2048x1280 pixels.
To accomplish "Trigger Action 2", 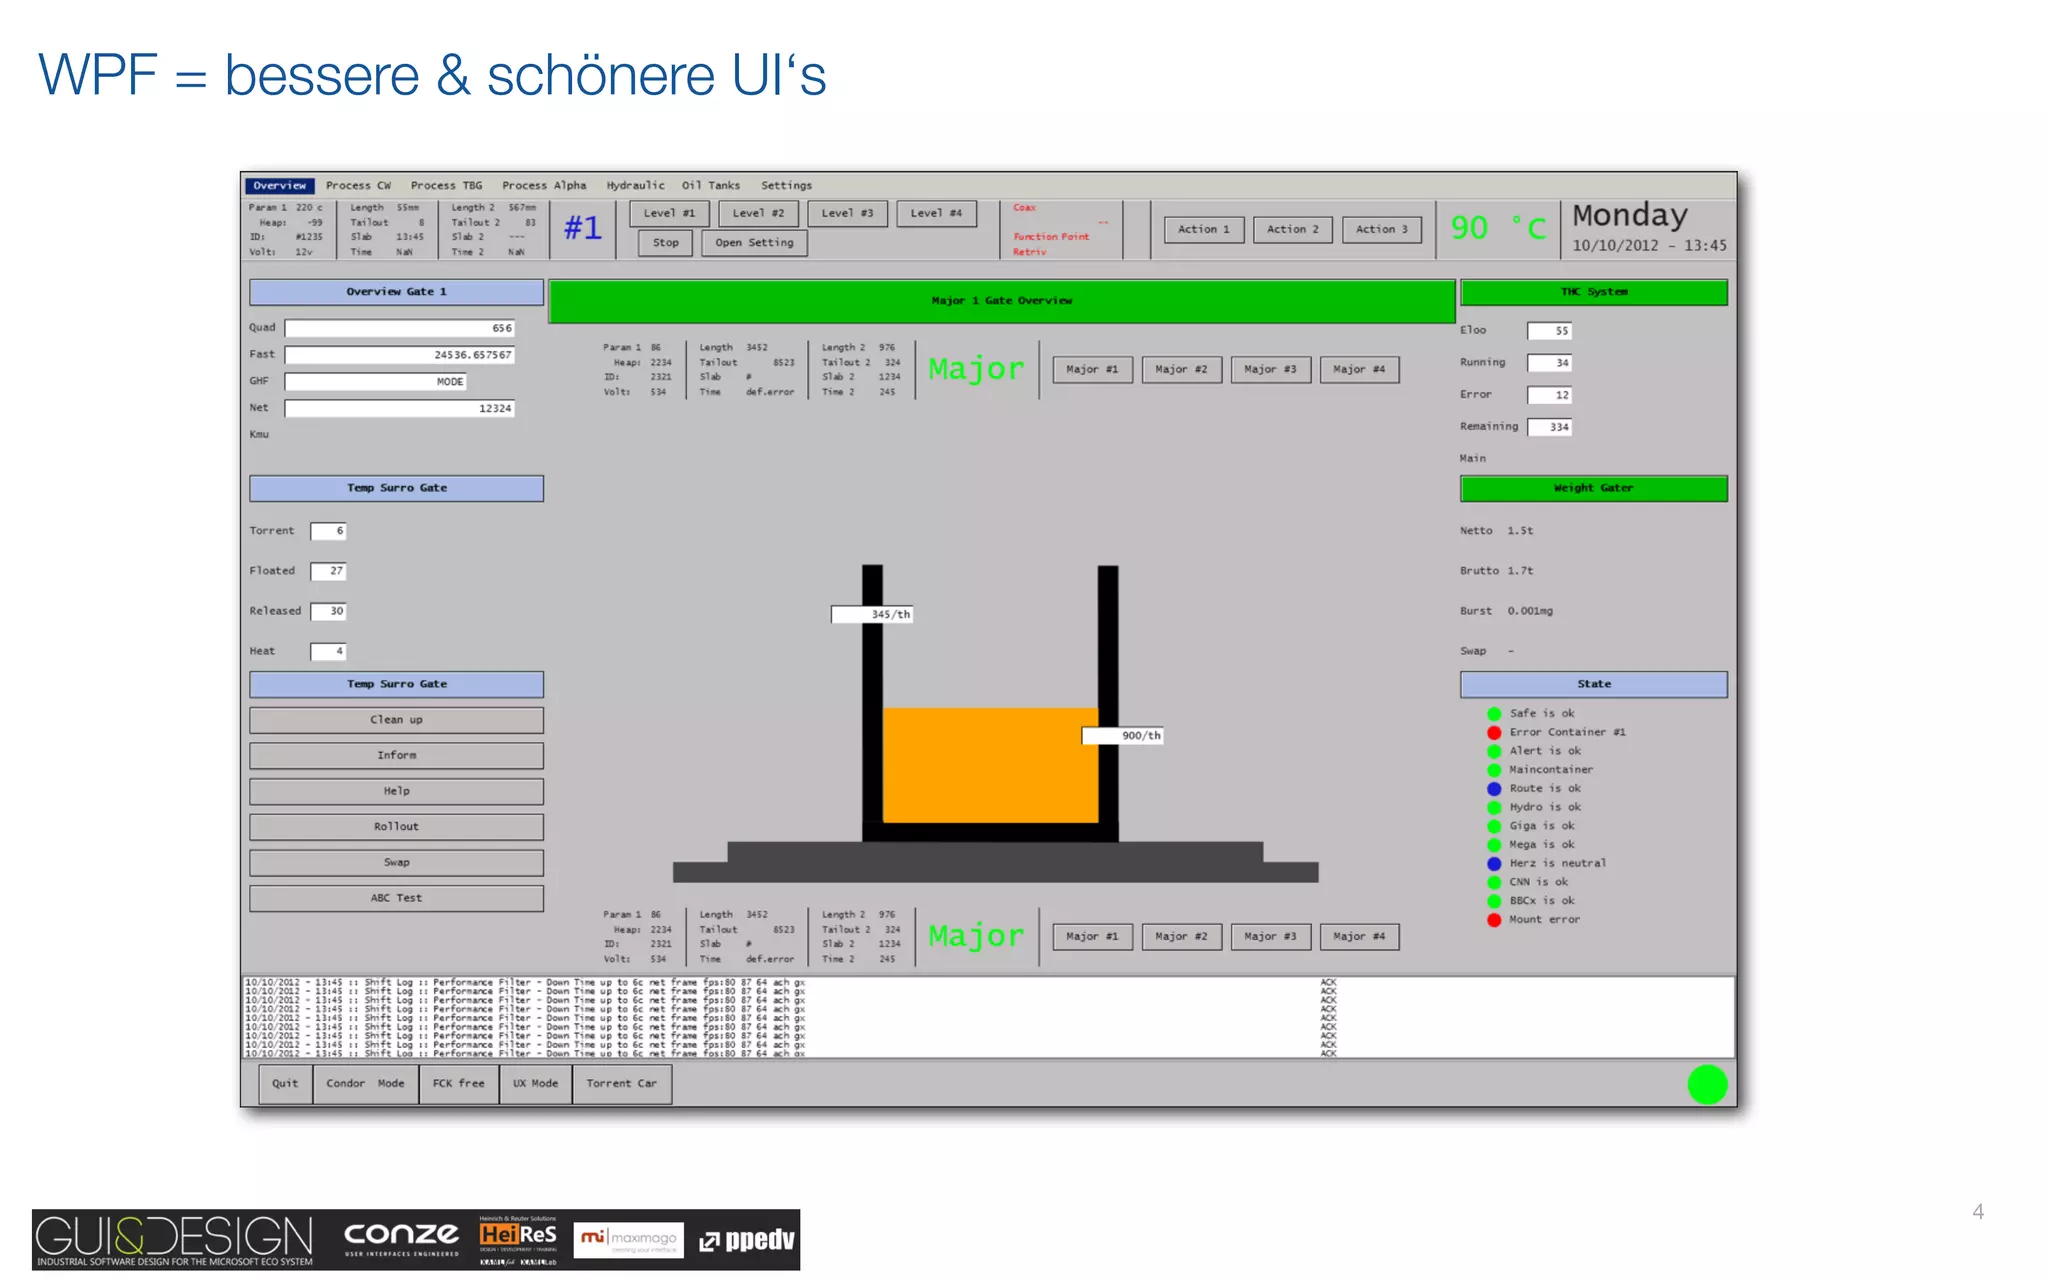I will [1292, 230].
